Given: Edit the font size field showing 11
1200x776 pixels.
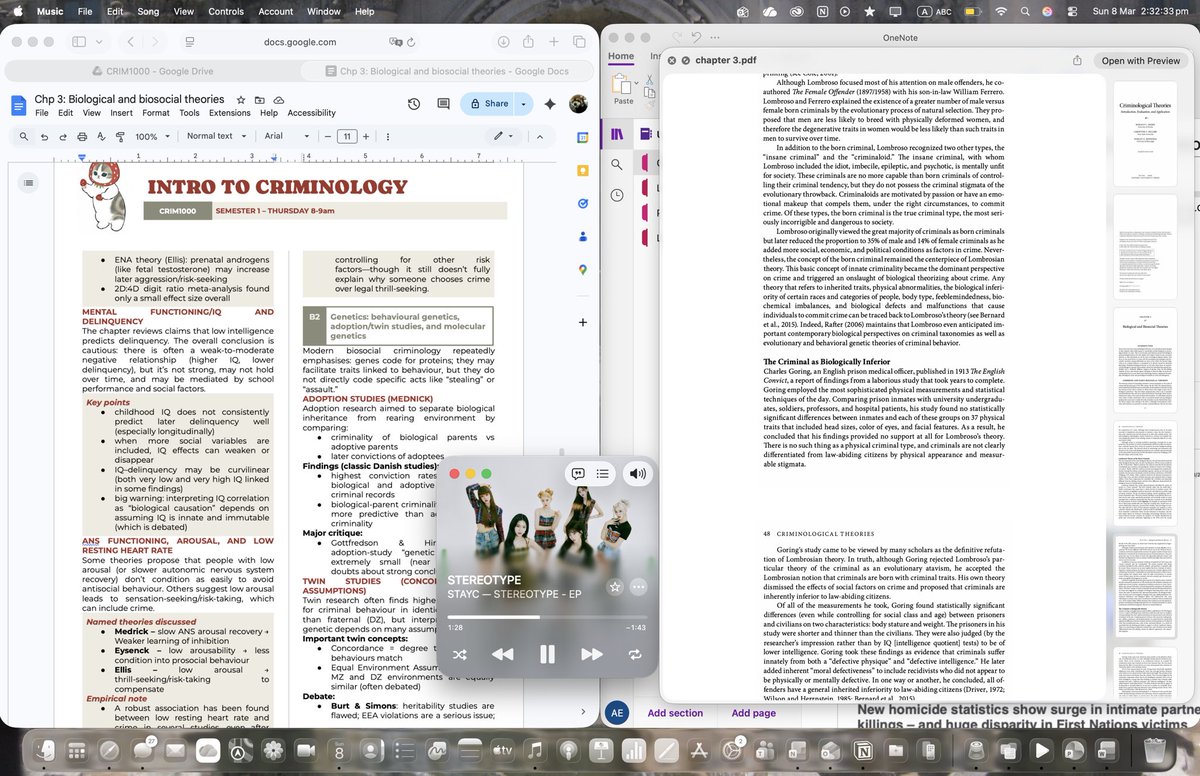Looking at the screenshot, I should [347, 136].
